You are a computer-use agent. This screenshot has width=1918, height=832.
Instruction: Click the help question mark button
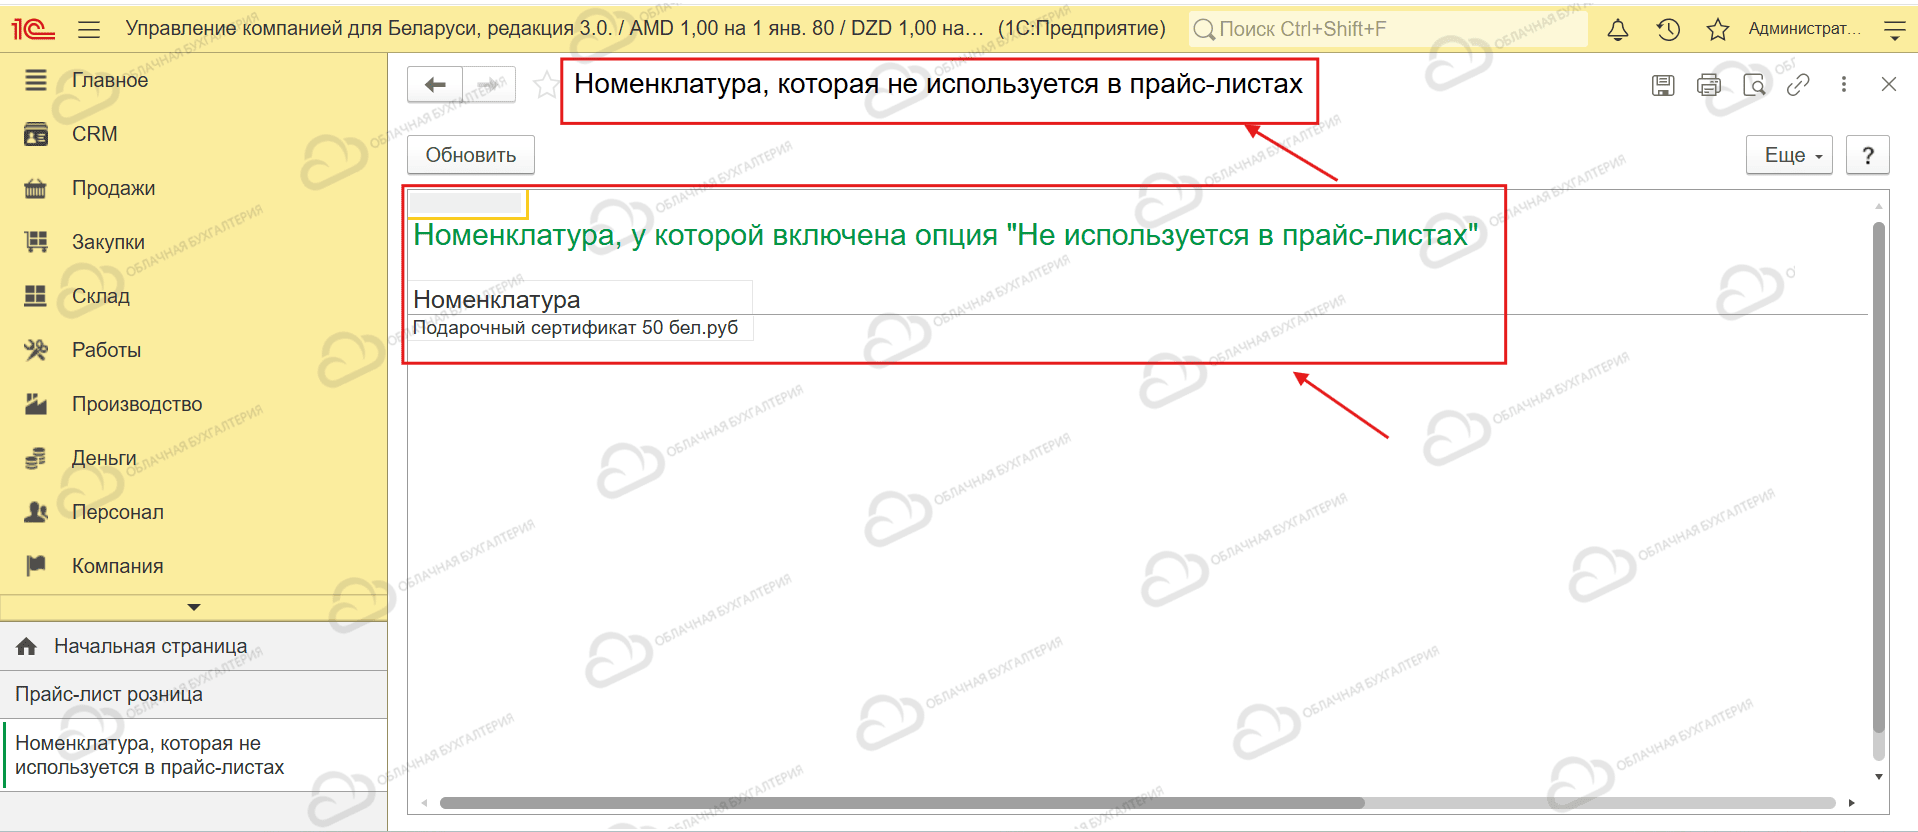coord(1868,155)
